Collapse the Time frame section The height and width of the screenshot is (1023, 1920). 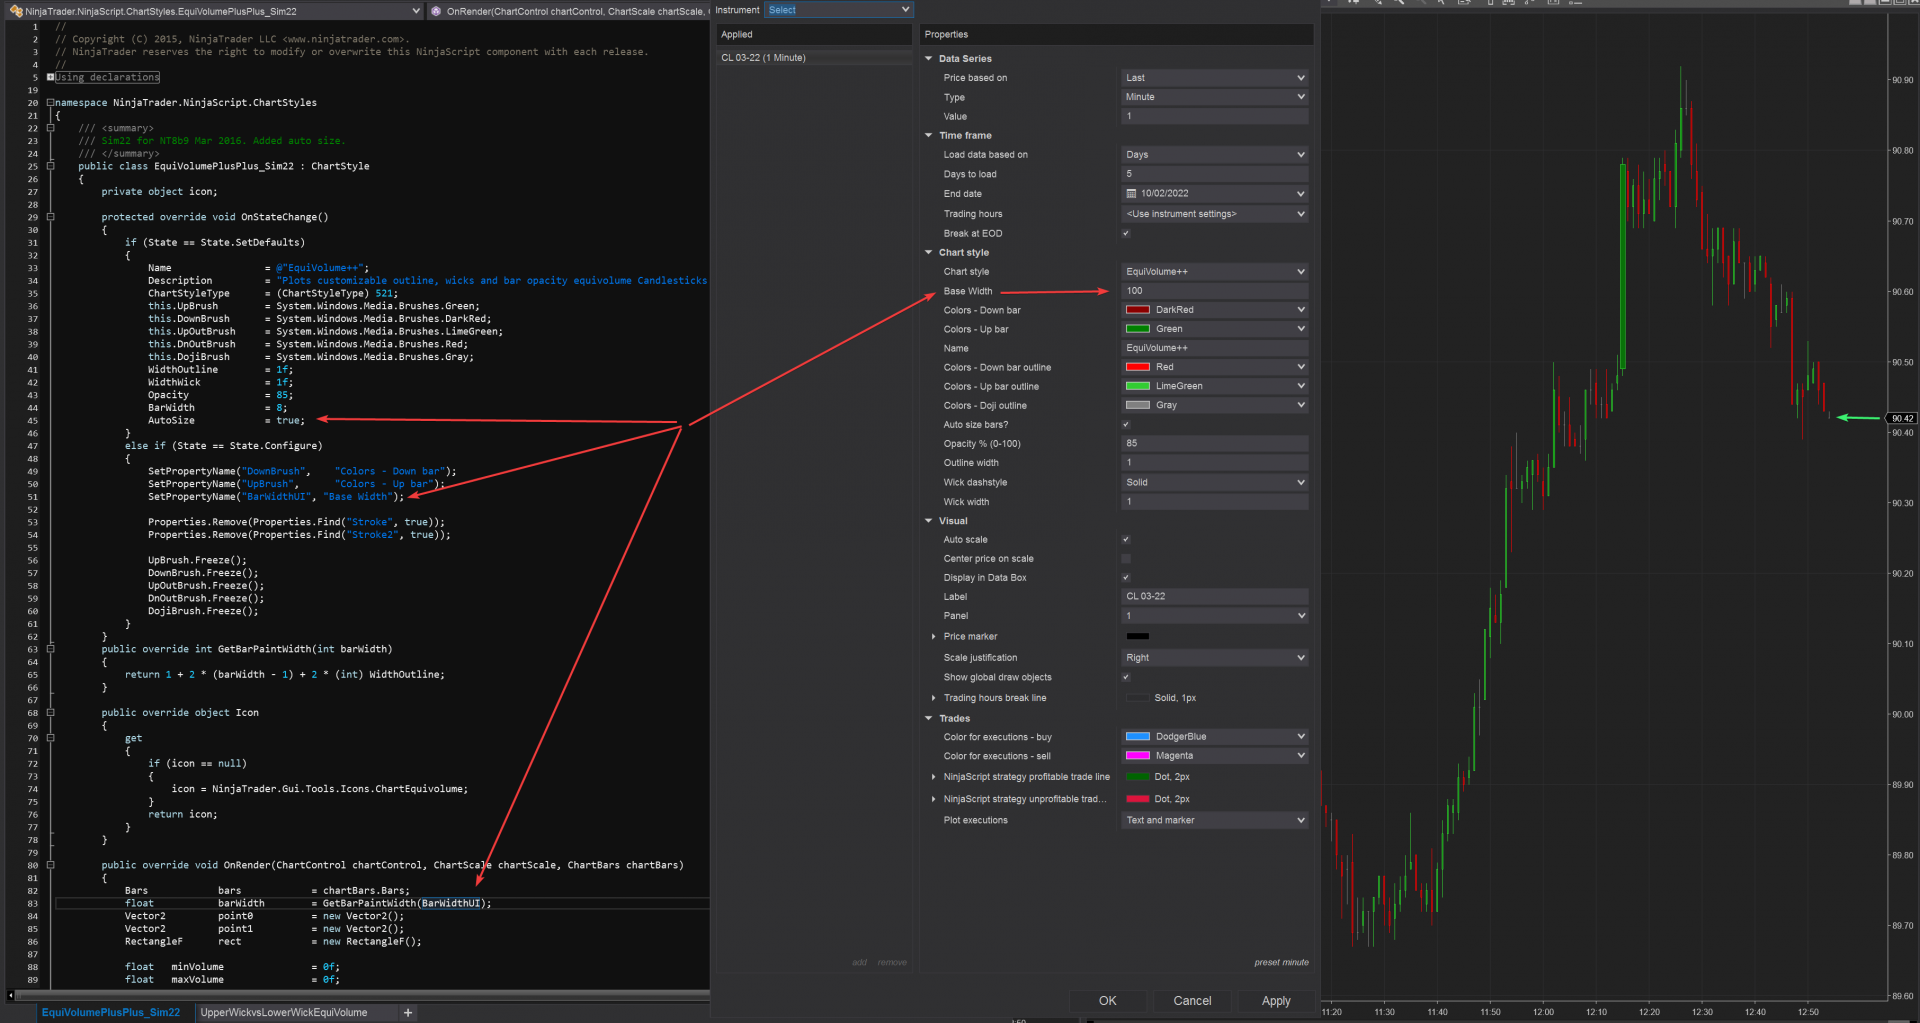tap(929, 136)
